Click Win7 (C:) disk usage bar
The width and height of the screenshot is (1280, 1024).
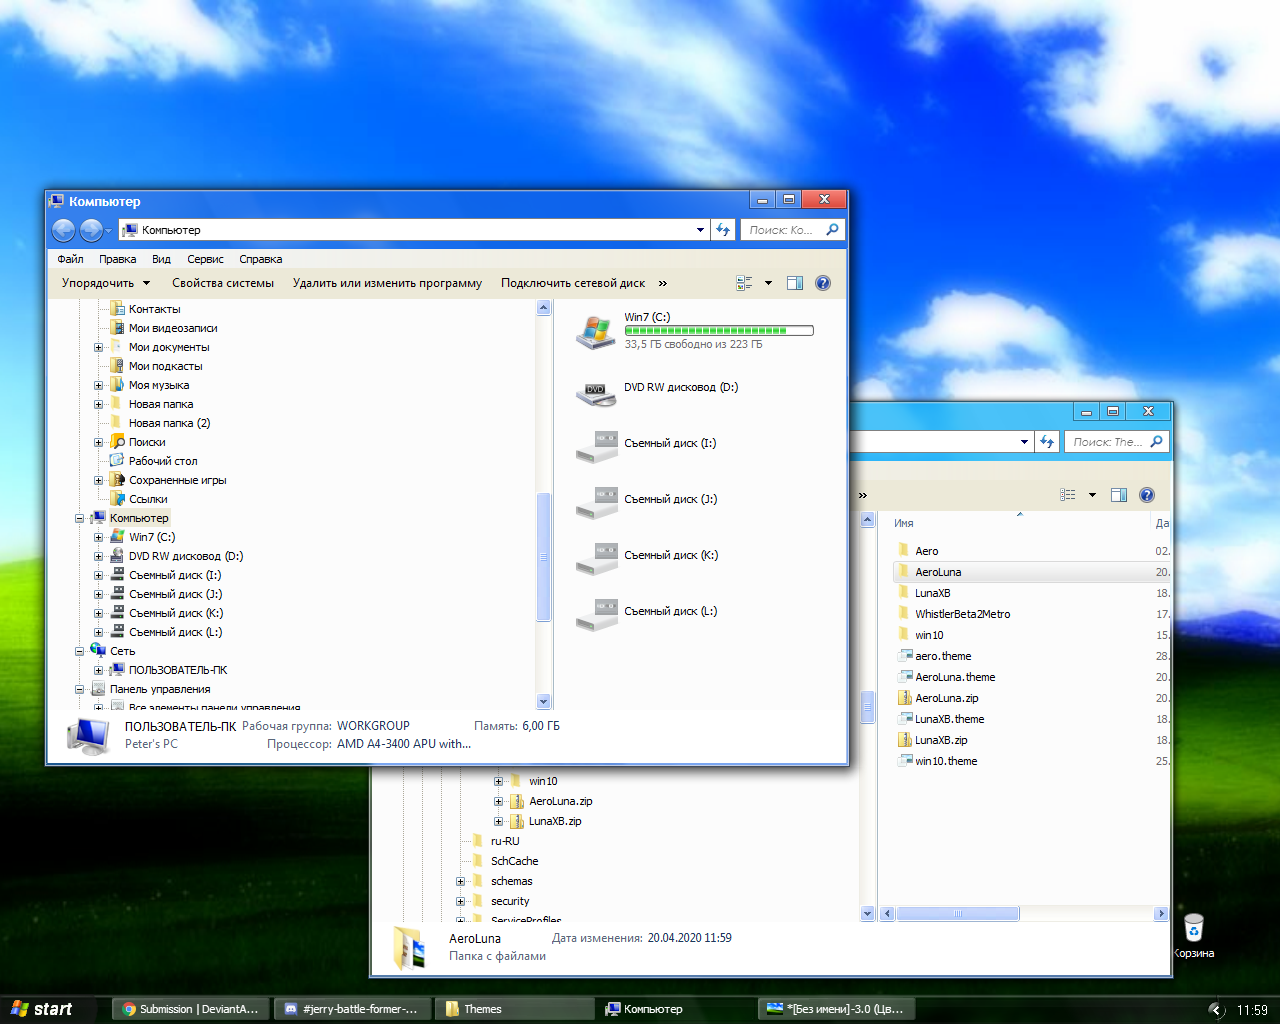point(719,330)
